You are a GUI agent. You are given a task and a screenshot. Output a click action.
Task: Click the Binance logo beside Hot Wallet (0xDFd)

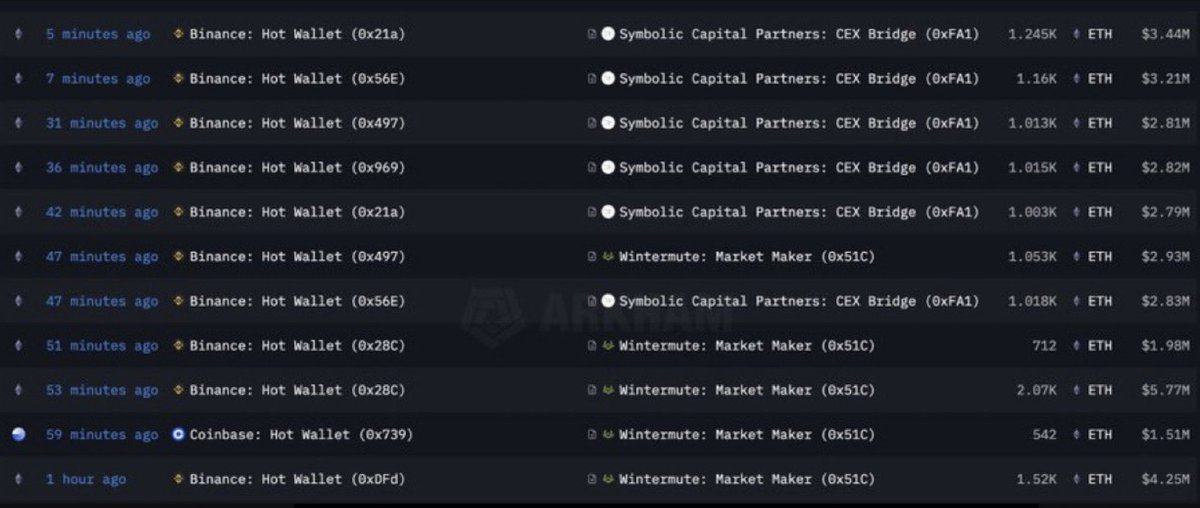point(179,479)
